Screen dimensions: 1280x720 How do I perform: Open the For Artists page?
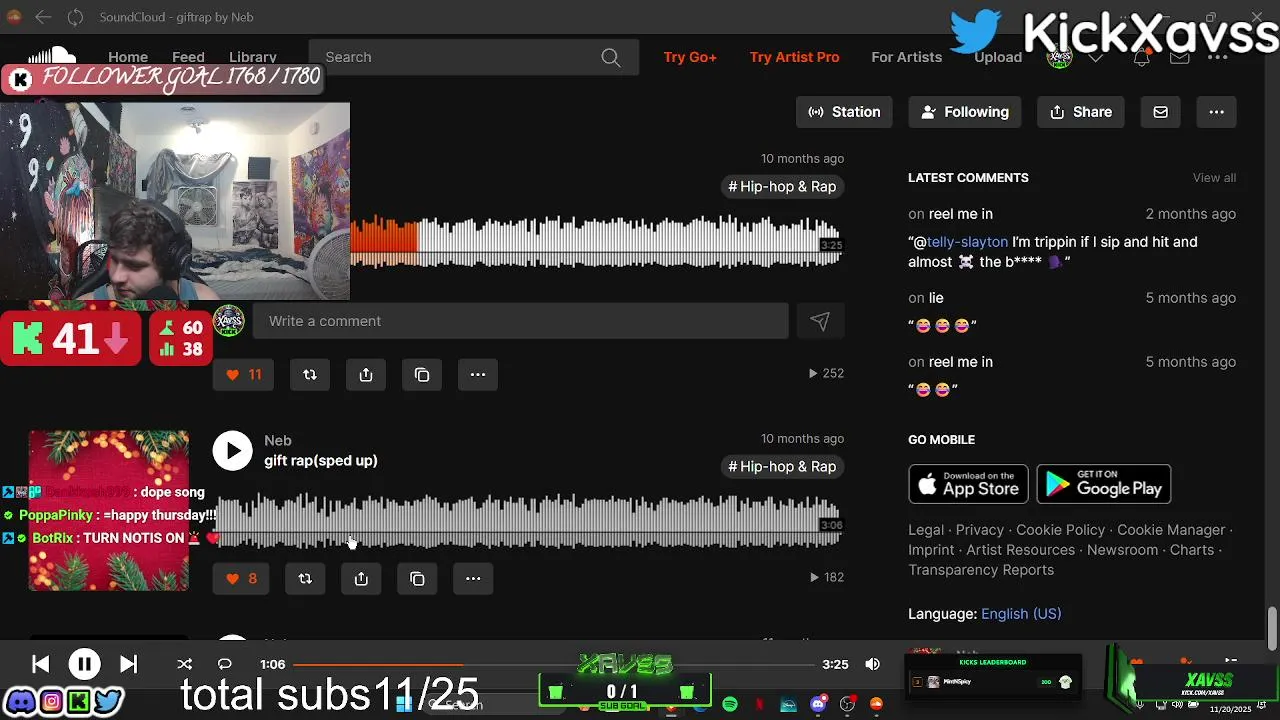906,57
